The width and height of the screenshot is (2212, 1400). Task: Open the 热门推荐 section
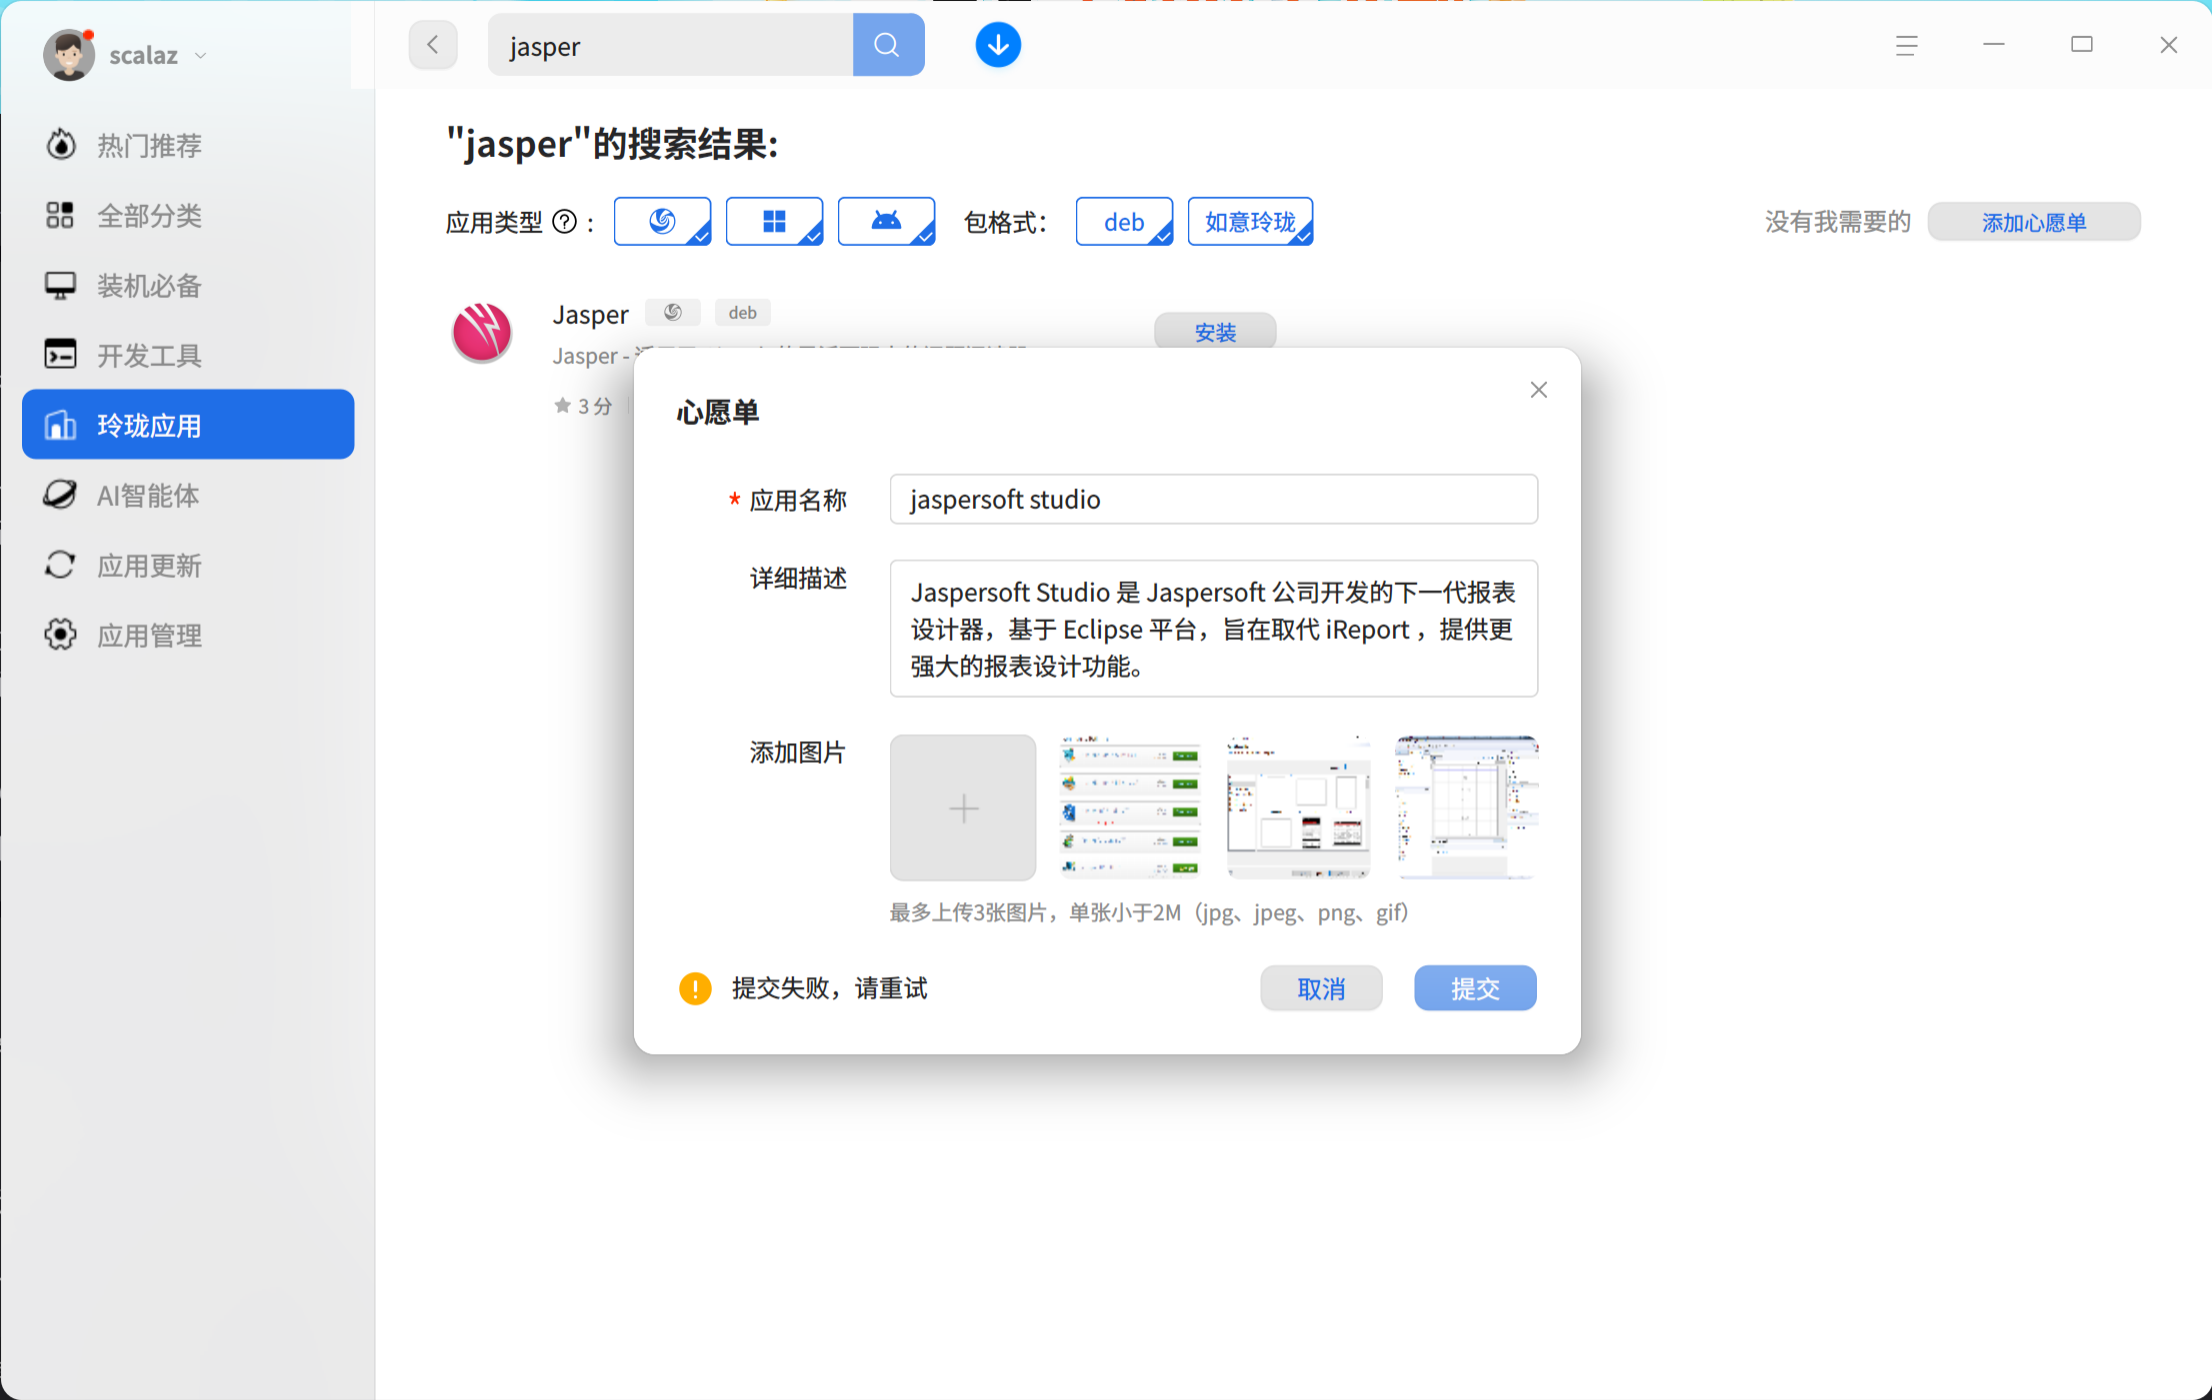pos(188,146)
